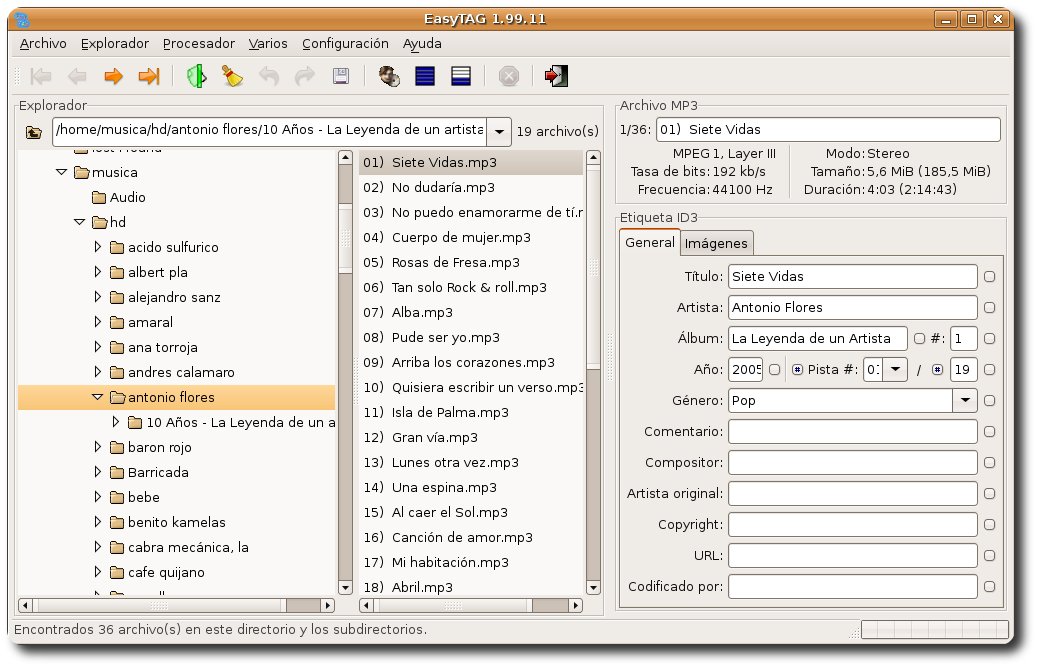The height and width of the screenshot is (668, 1038).
Task: Click the red door quit icon
Action: [556, 76]
